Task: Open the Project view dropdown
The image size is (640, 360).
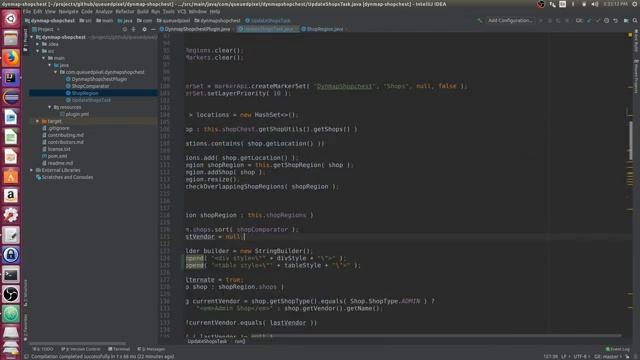Action: pos(46,29)
